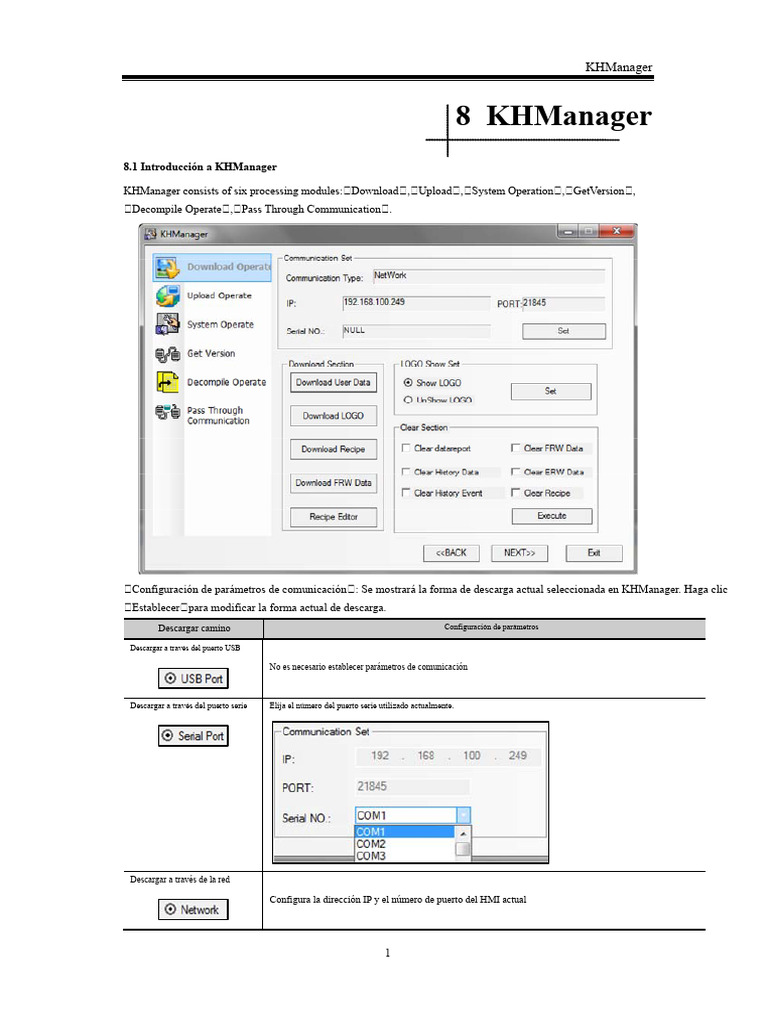Screen dimensions: 768x1024
Task: Click the Pass Through Communication icon
Action: (x=168, y=412)
